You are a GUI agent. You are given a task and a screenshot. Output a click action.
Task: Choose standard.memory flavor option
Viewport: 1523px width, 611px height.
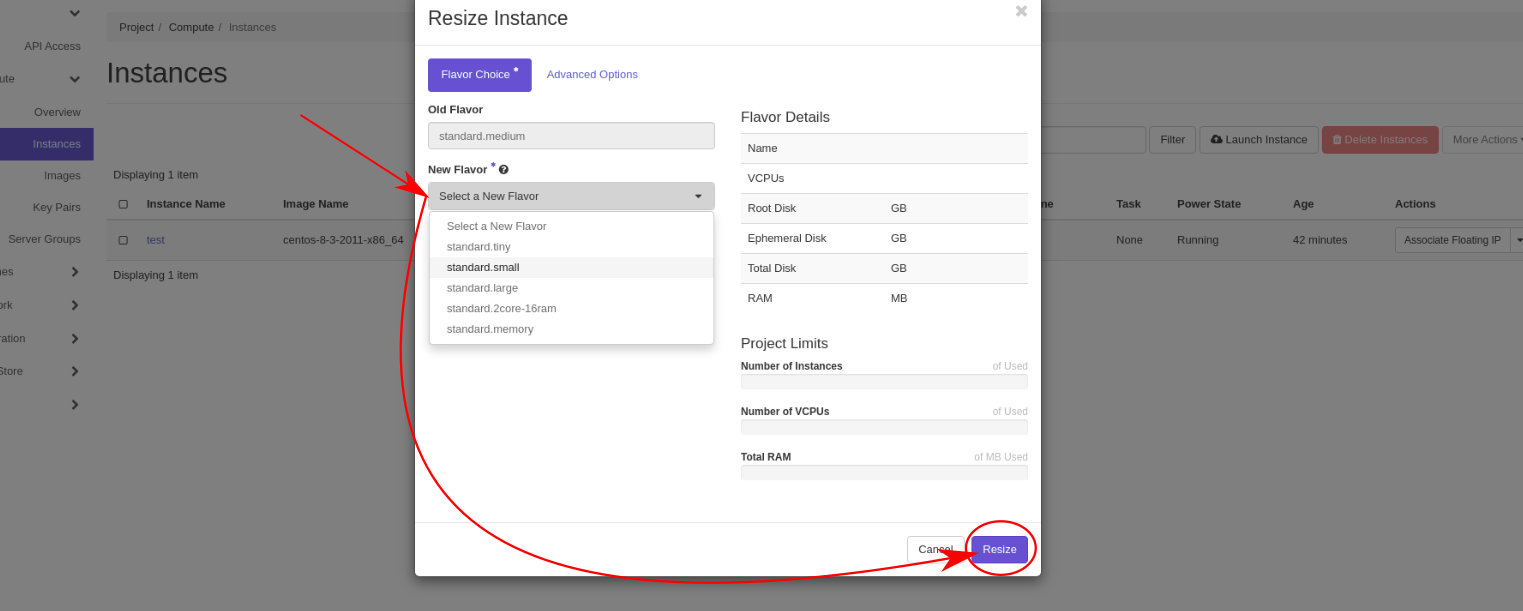click(490, 329)
